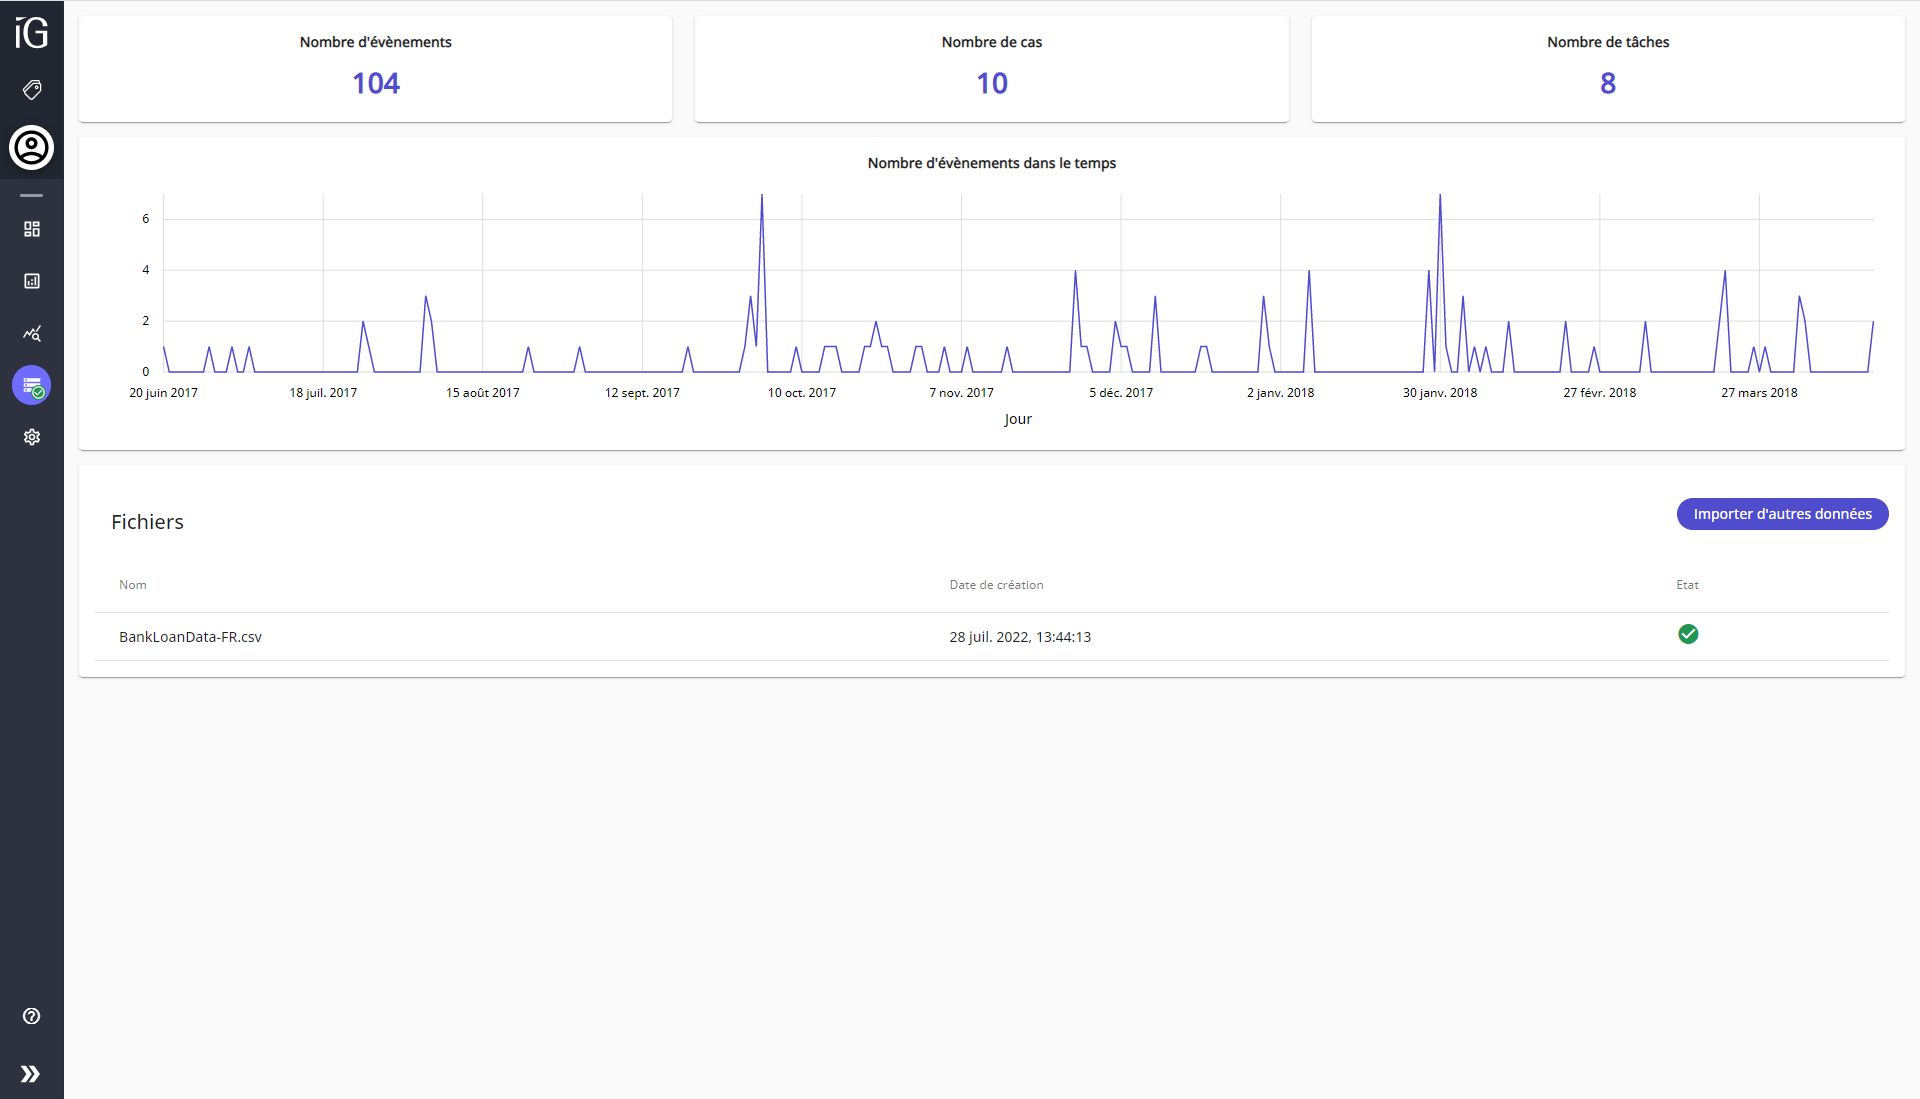This screenshot has height=1099, width=1920.
Task: Open the user profile avatar
Action: [32, 148]
